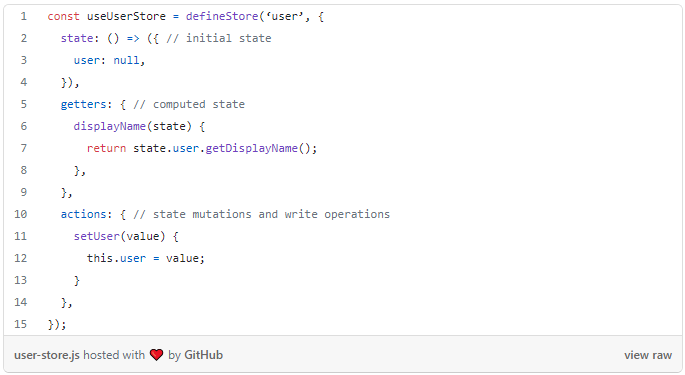Screen dimensions: 685x375
Task: Click the setUser action definition
Action: [x=97, y=236]
